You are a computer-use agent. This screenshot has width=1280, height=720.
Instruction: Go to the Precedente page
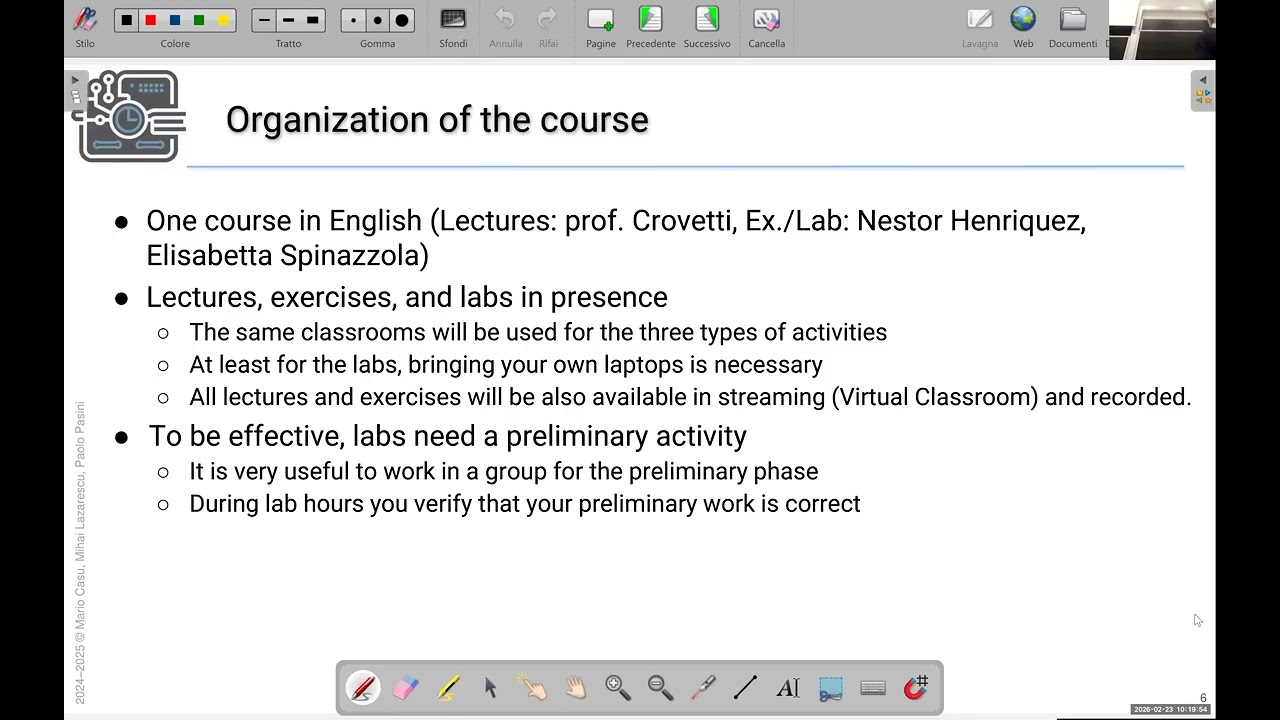coord(651,27)
